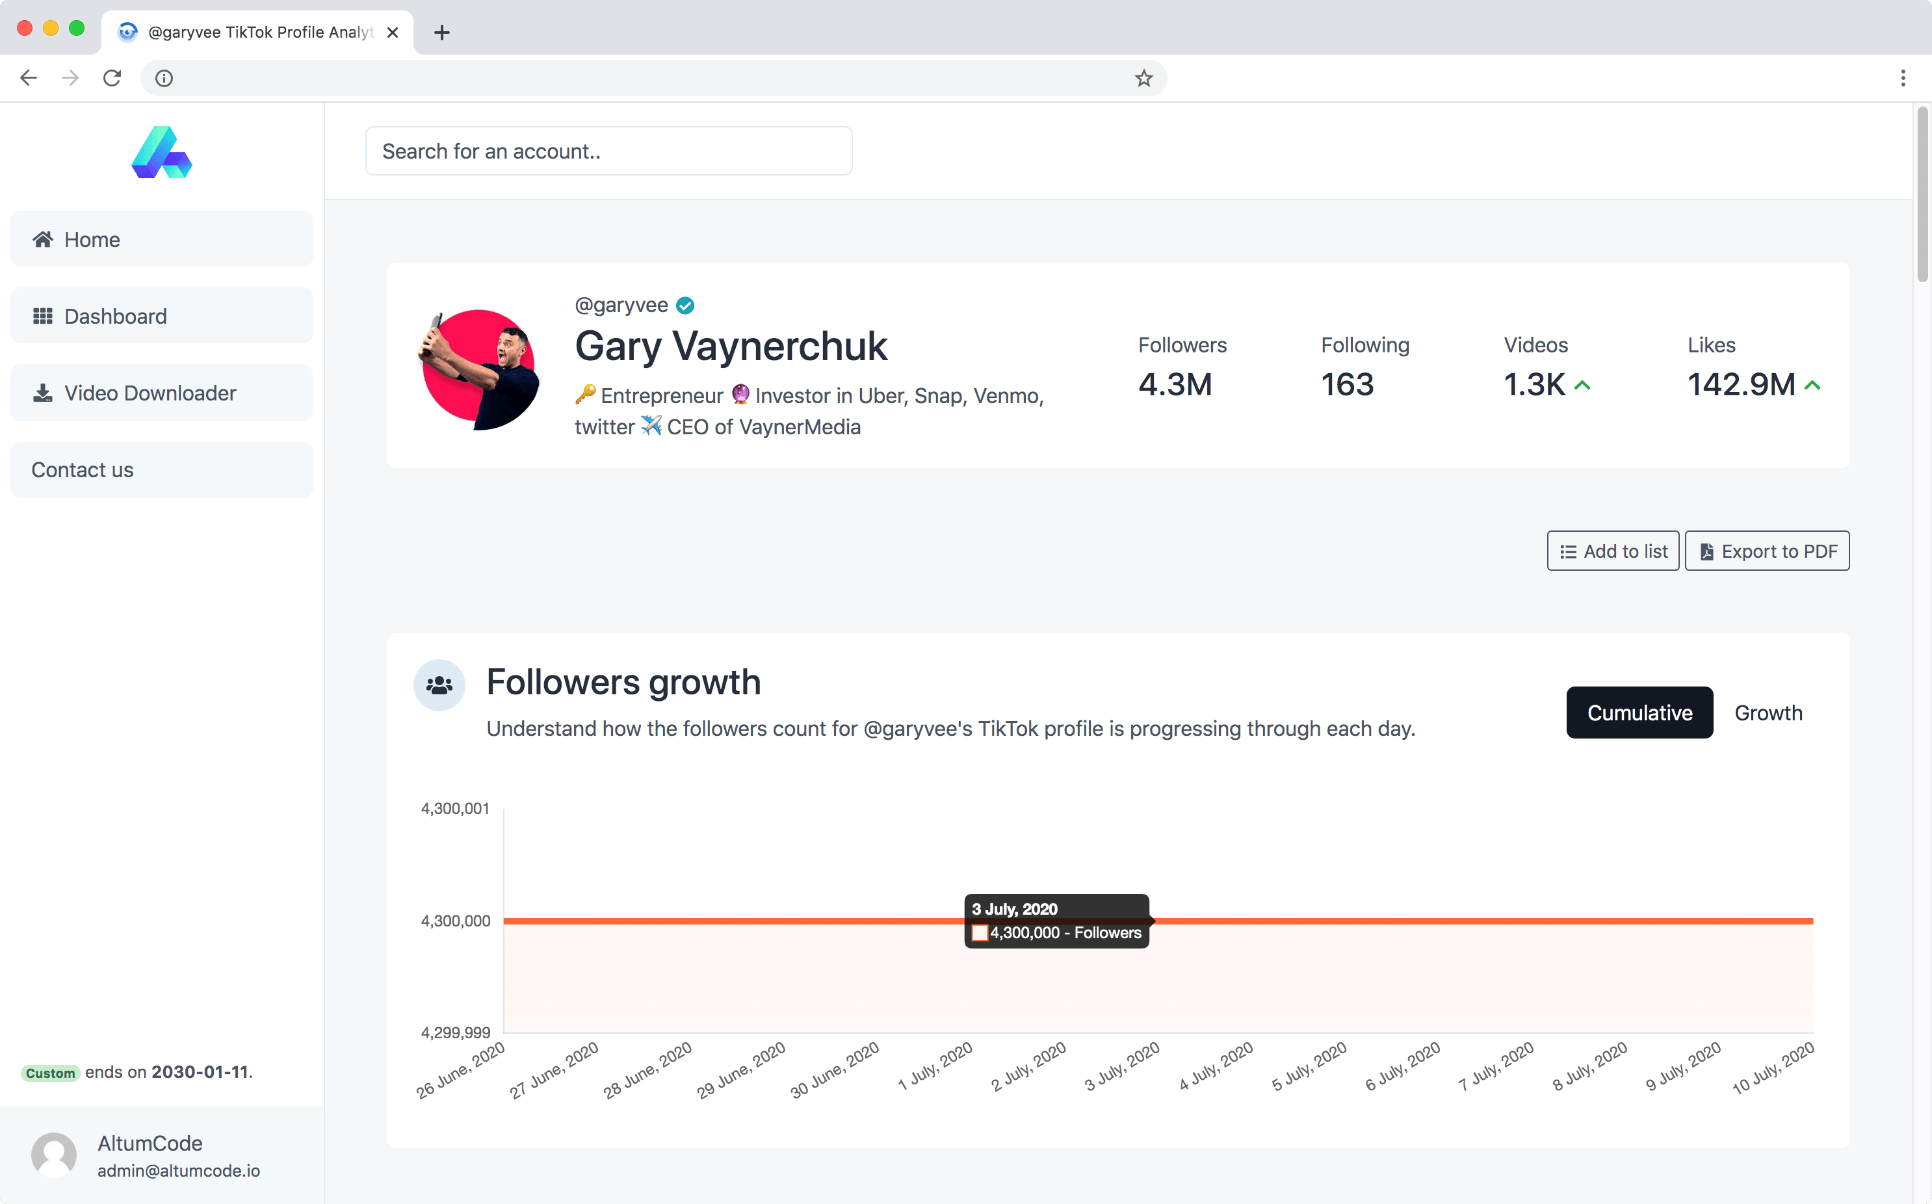Switch chart to Cumulative view
The width and height of the screenshot is (1932, 1204).
click(1639, 713)
